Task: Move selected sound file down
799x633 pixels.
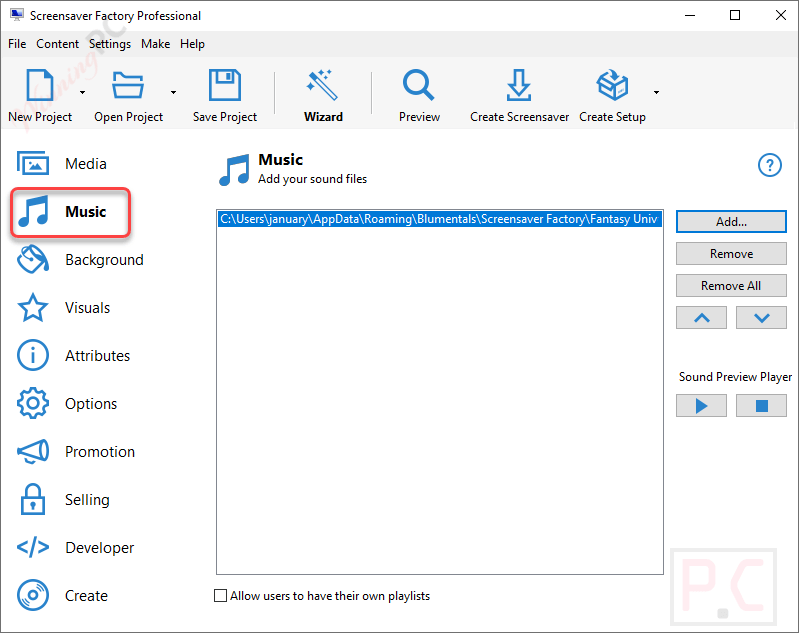Action: pos(761,318)
